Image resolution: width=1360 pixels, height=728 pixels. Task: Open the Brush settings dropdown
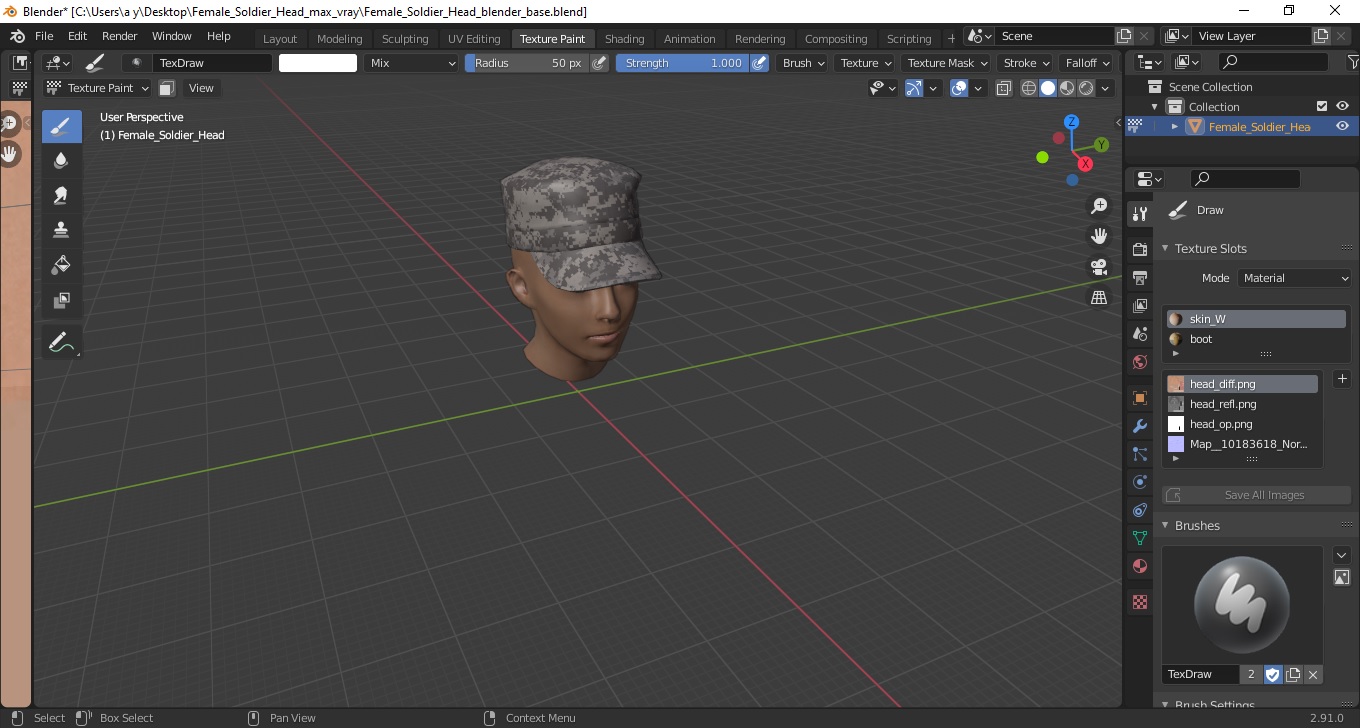[804, 63]
